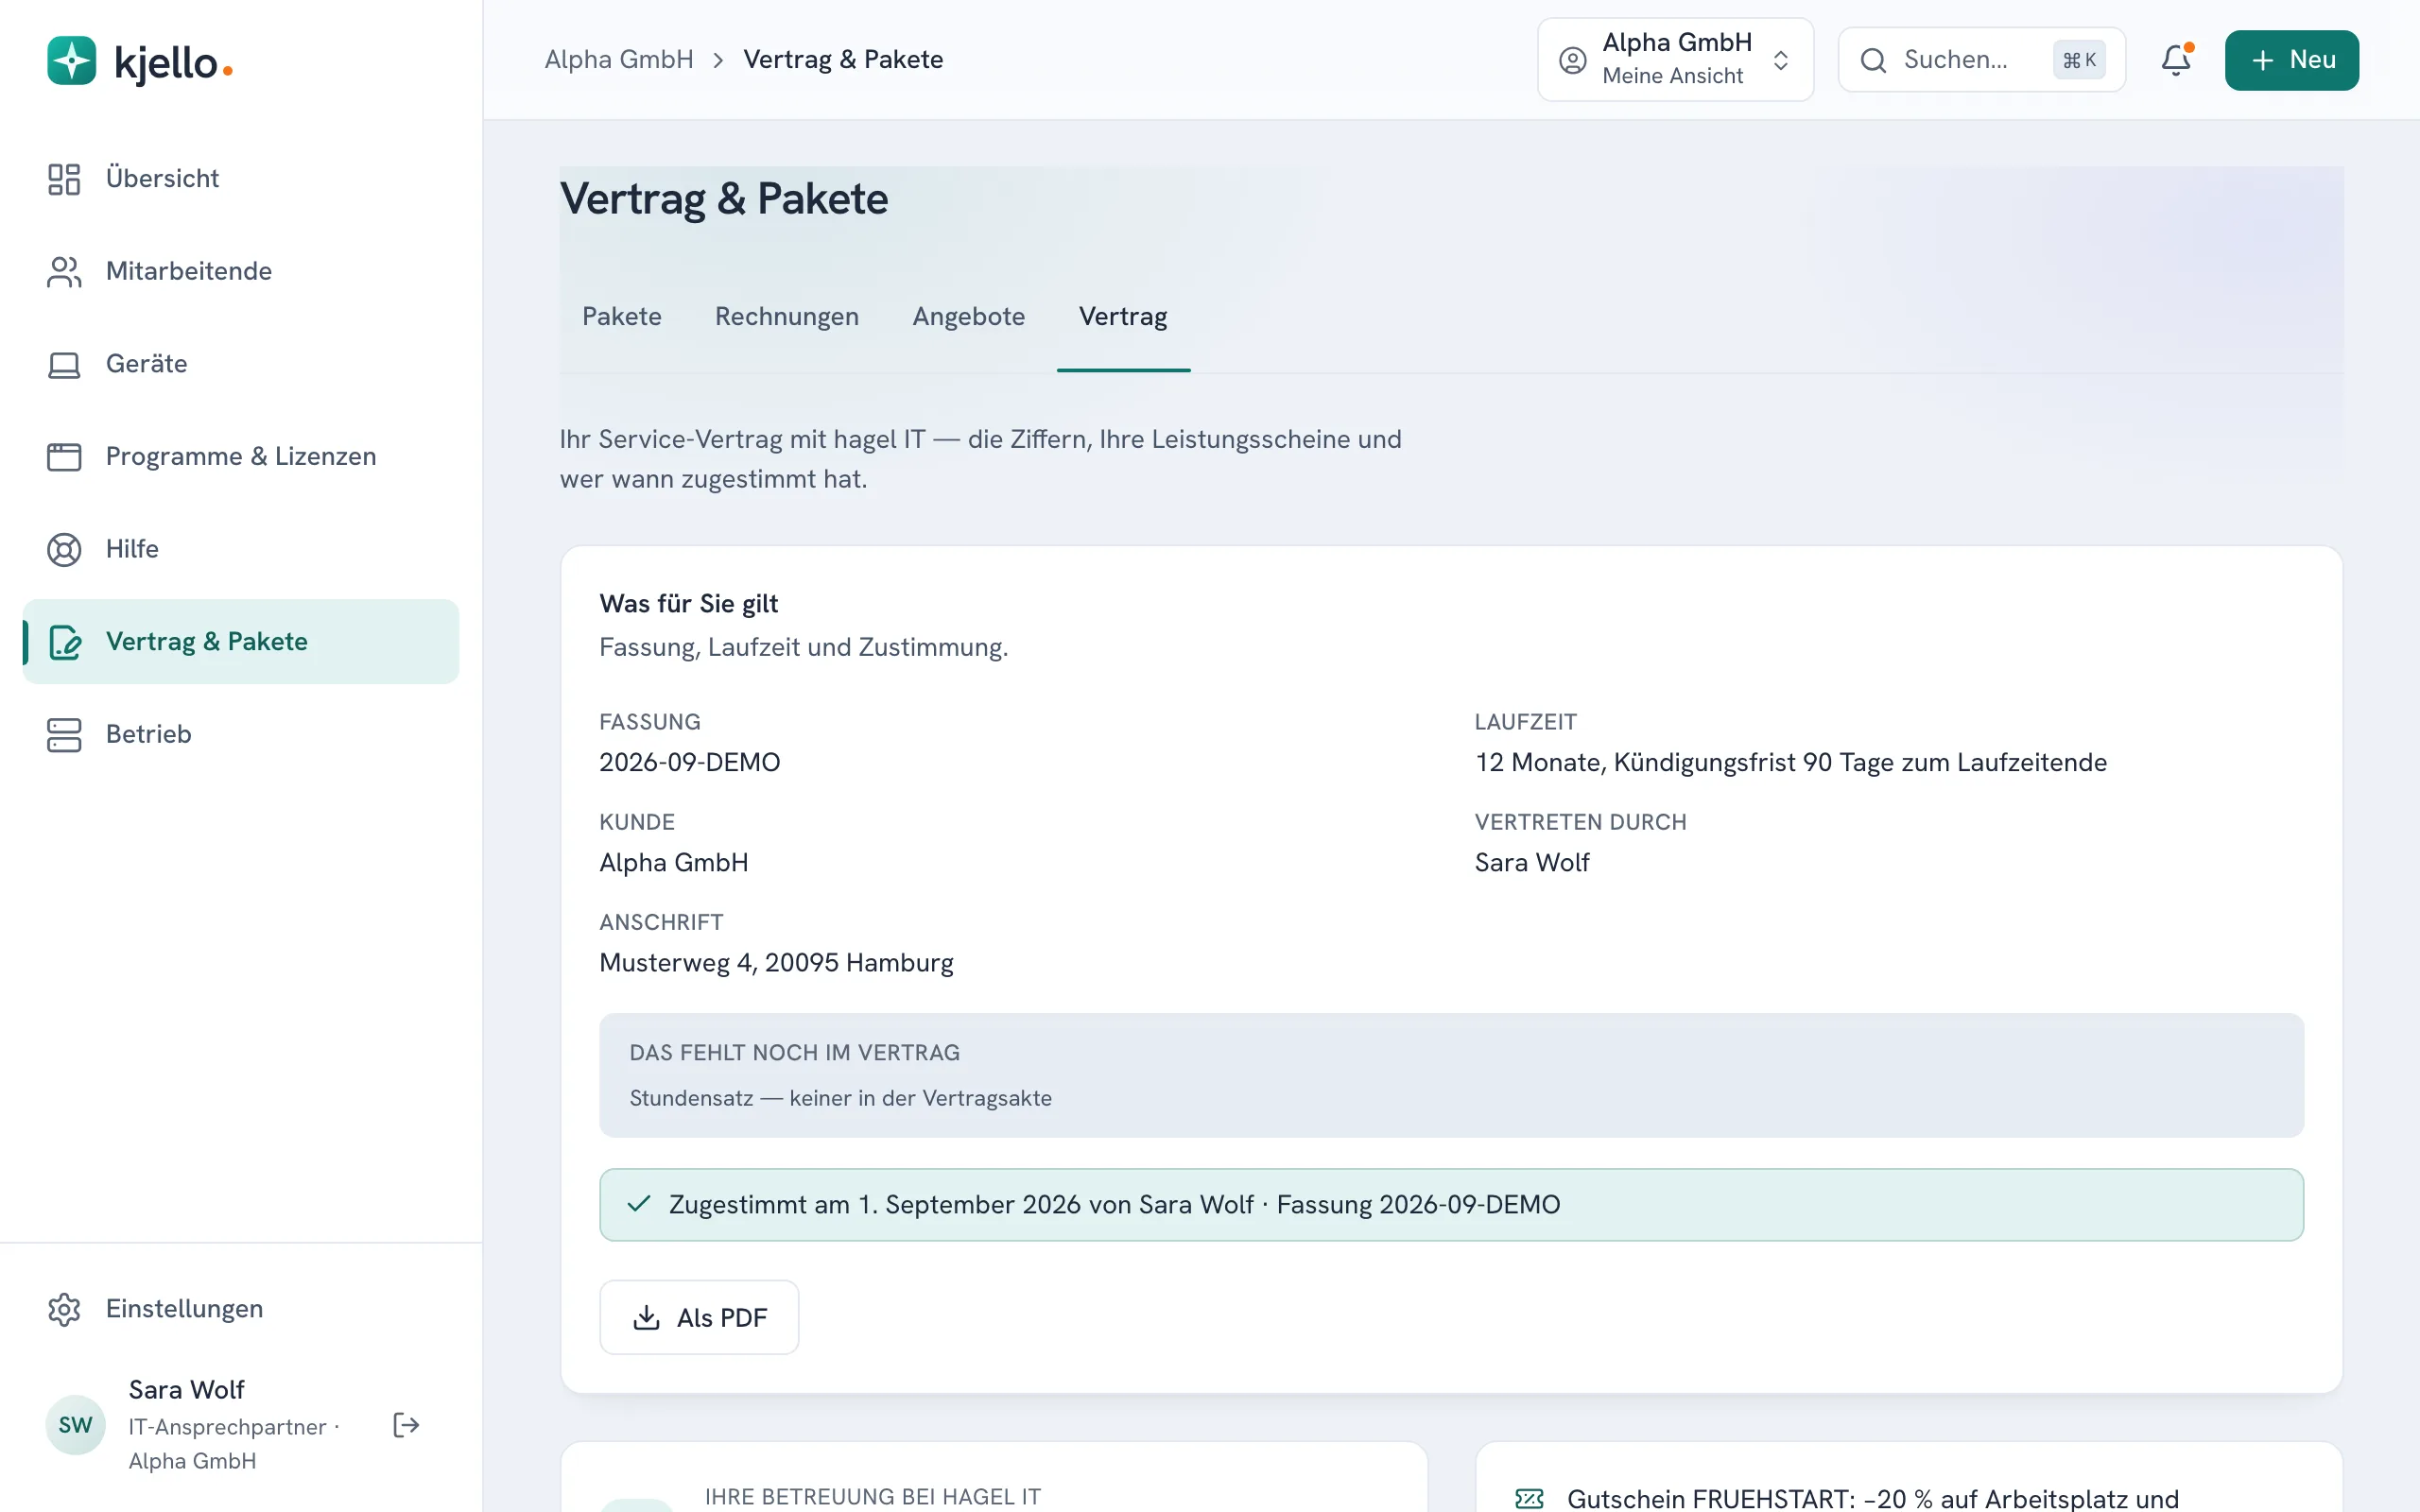Open notifications bell

(x=2176, y=60)
